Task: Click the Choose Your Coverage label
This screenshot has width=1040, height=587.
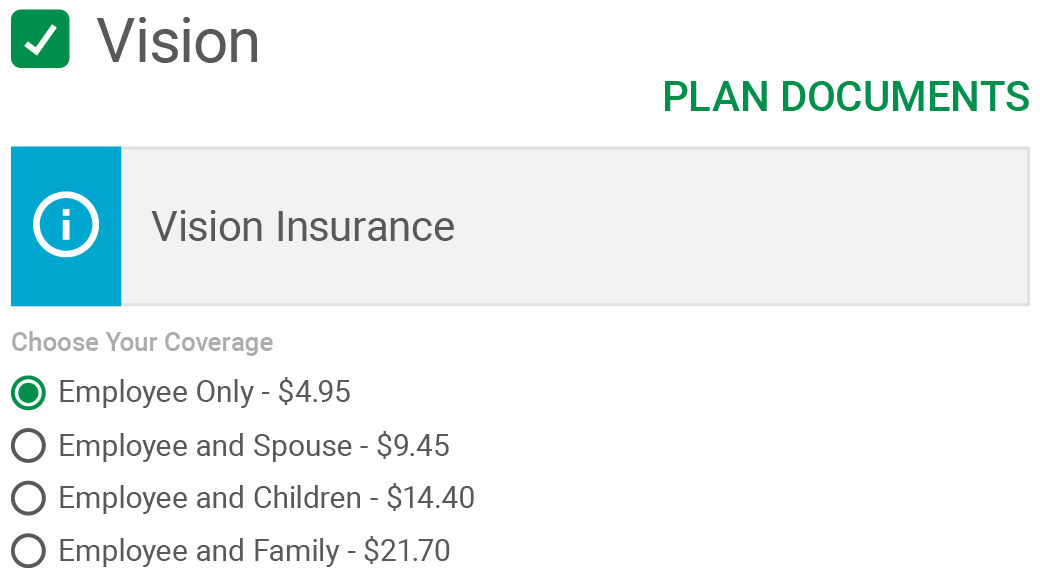Action: tap(142, 342)
